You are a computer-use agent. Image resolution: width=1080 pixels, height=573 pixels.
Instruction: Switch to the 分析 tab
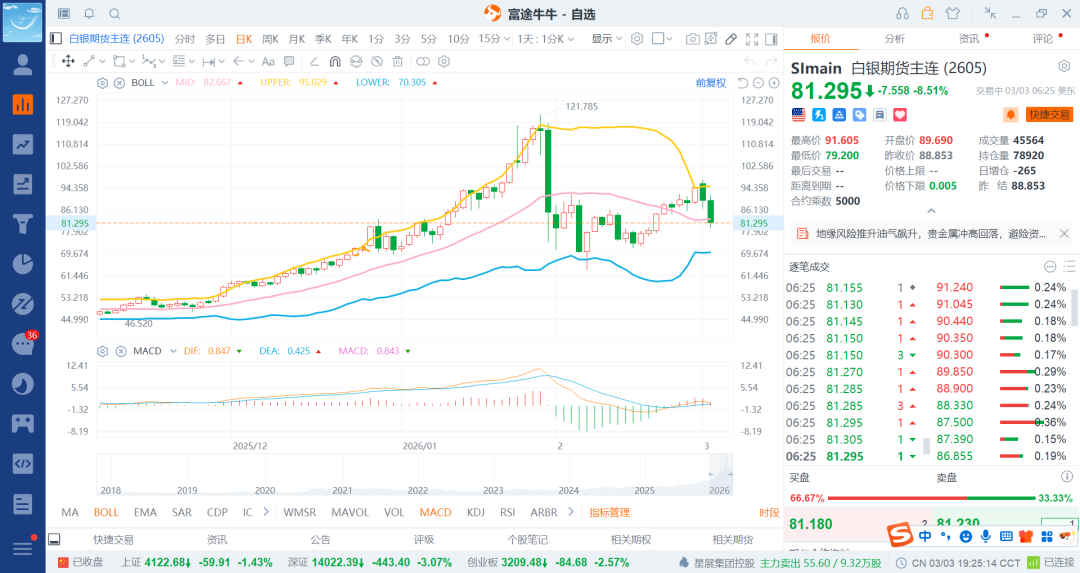[894, 39]
